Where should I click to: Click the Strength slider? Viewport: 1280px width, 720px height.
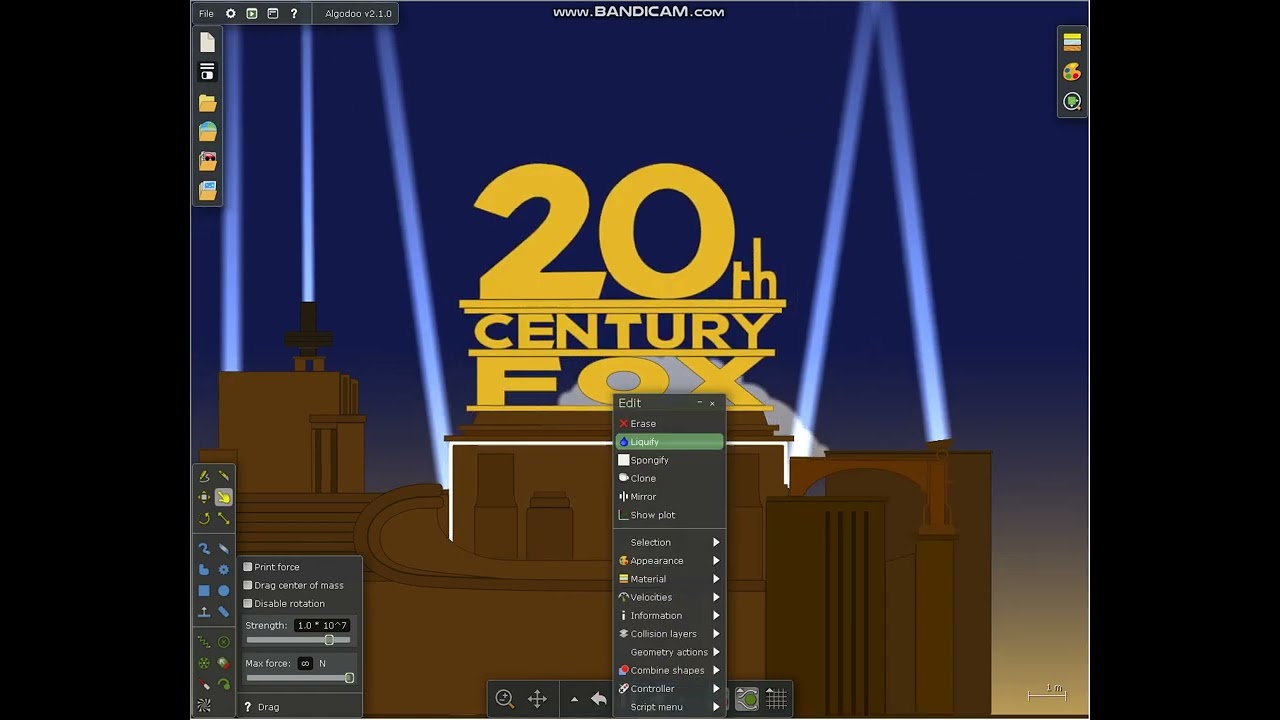[298, 640]
